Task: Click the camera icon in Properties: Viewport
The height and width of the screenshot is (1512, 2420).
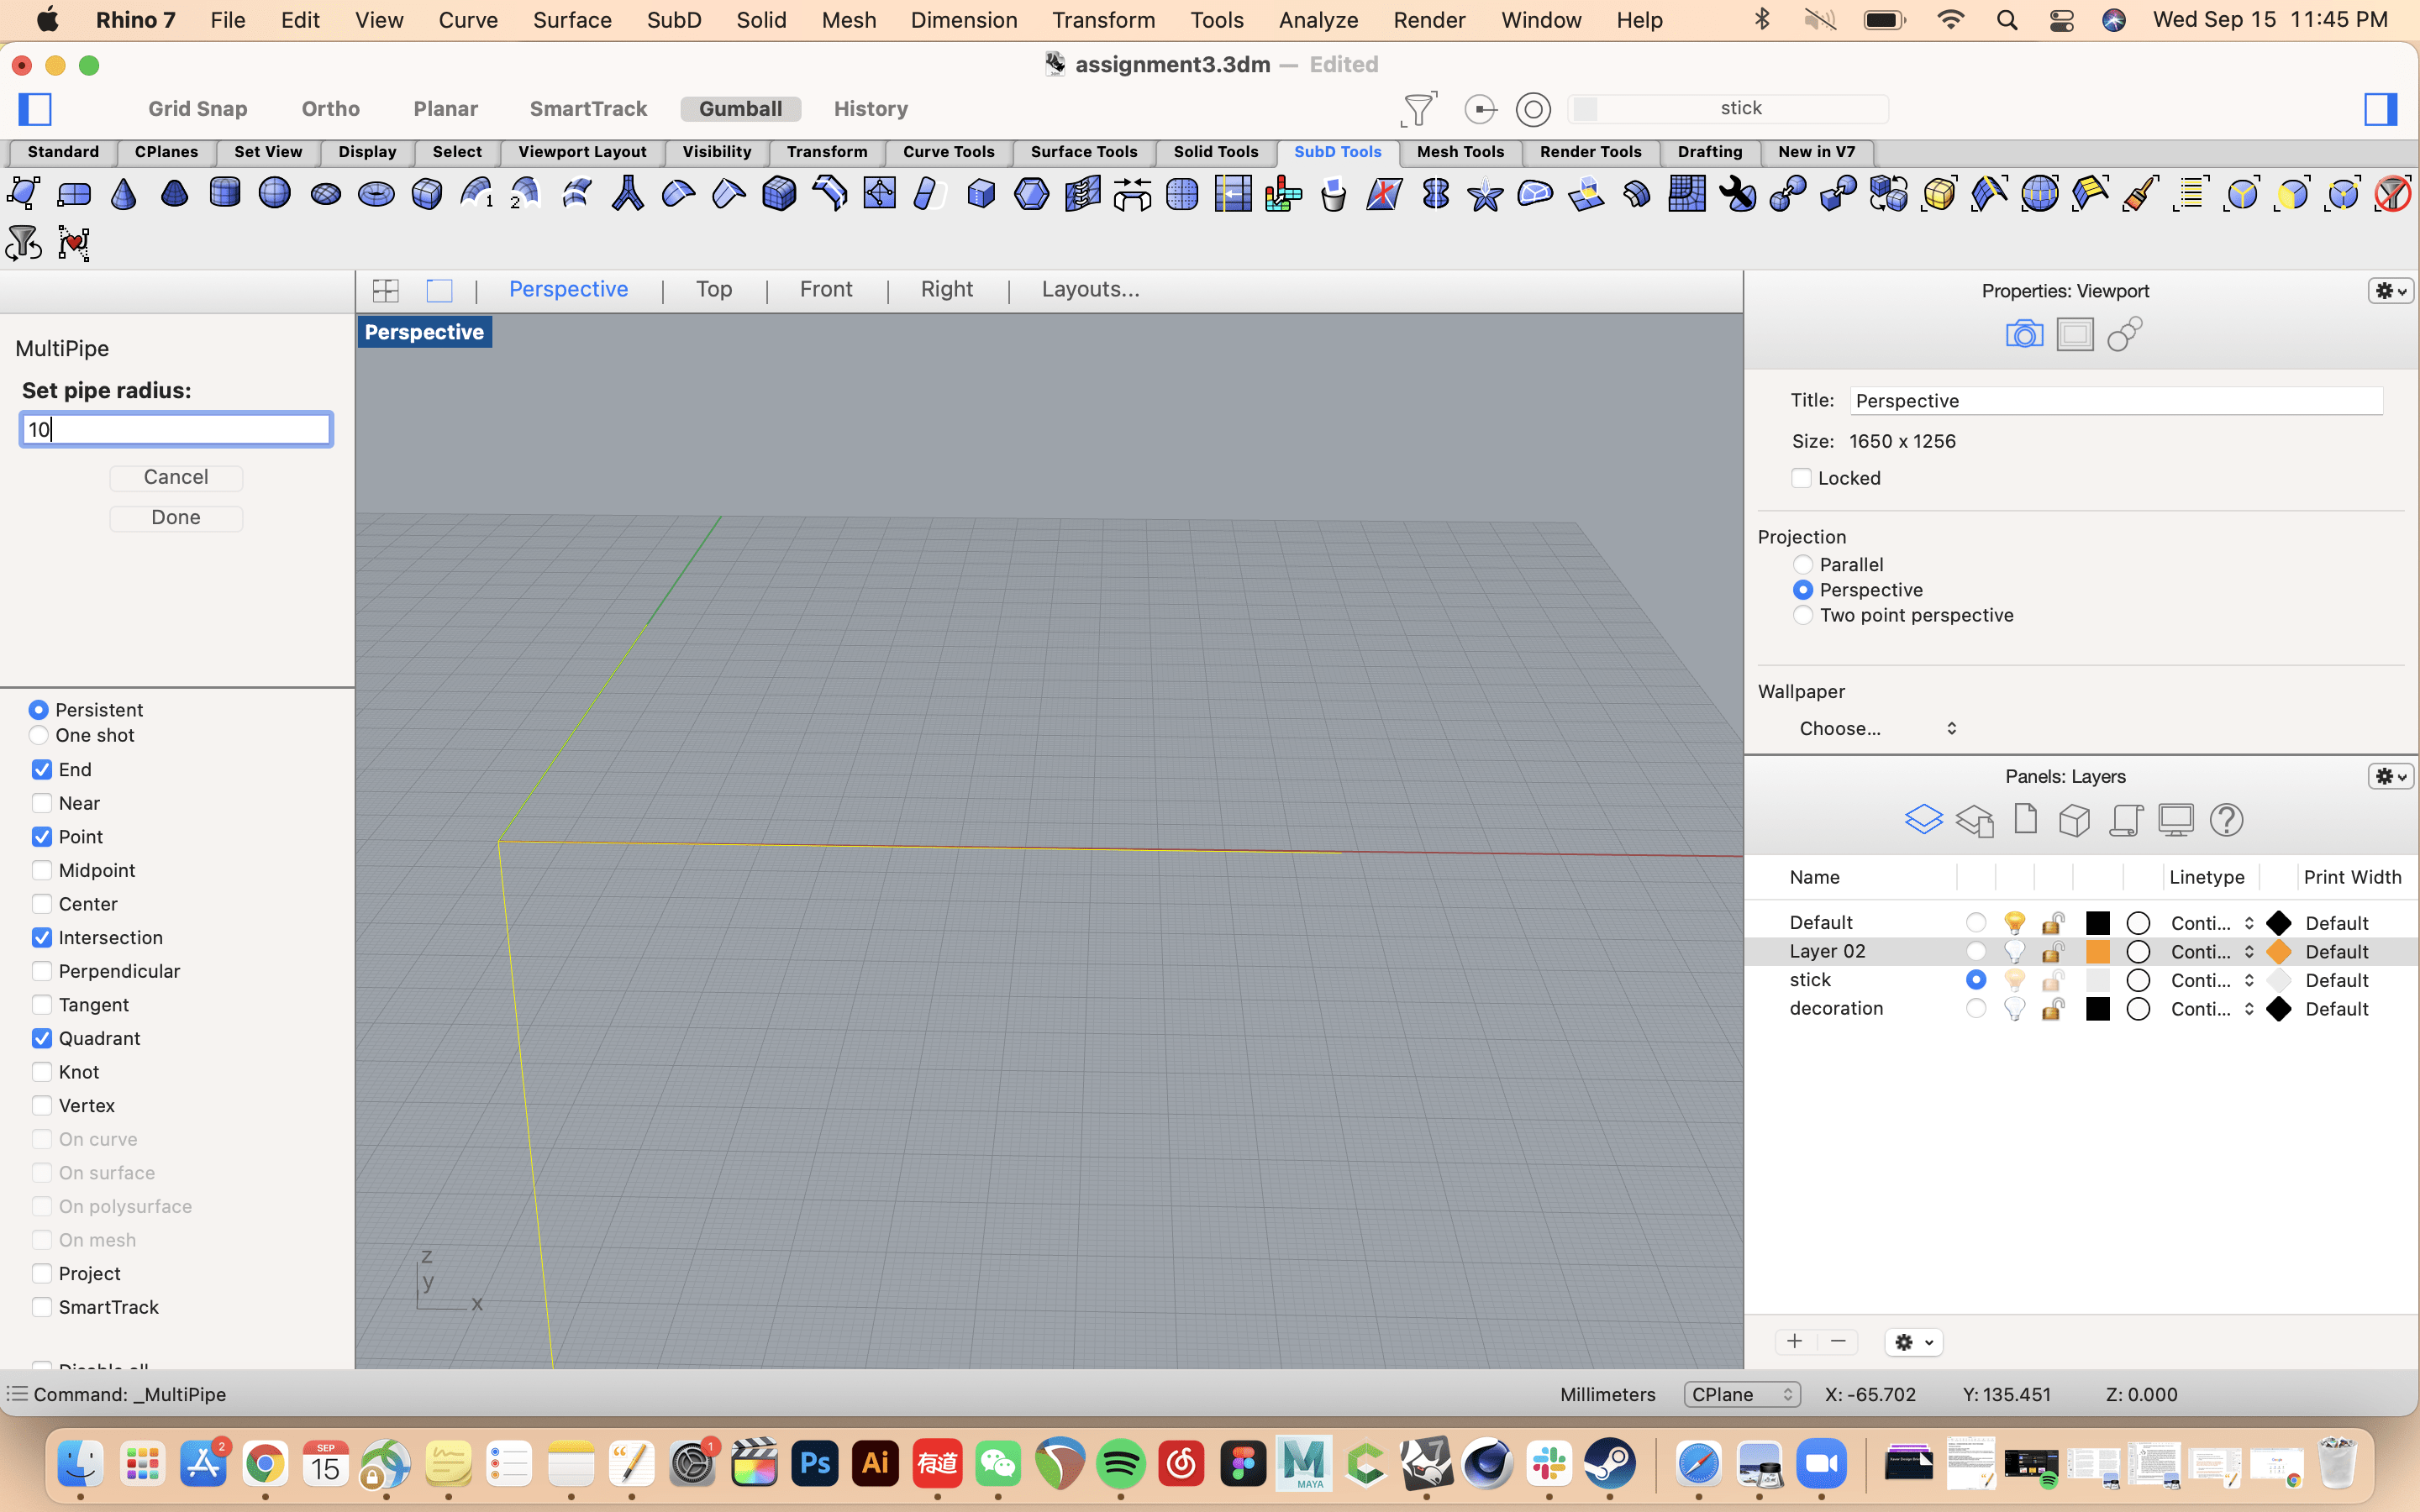Action: (x=2025, y=334)
